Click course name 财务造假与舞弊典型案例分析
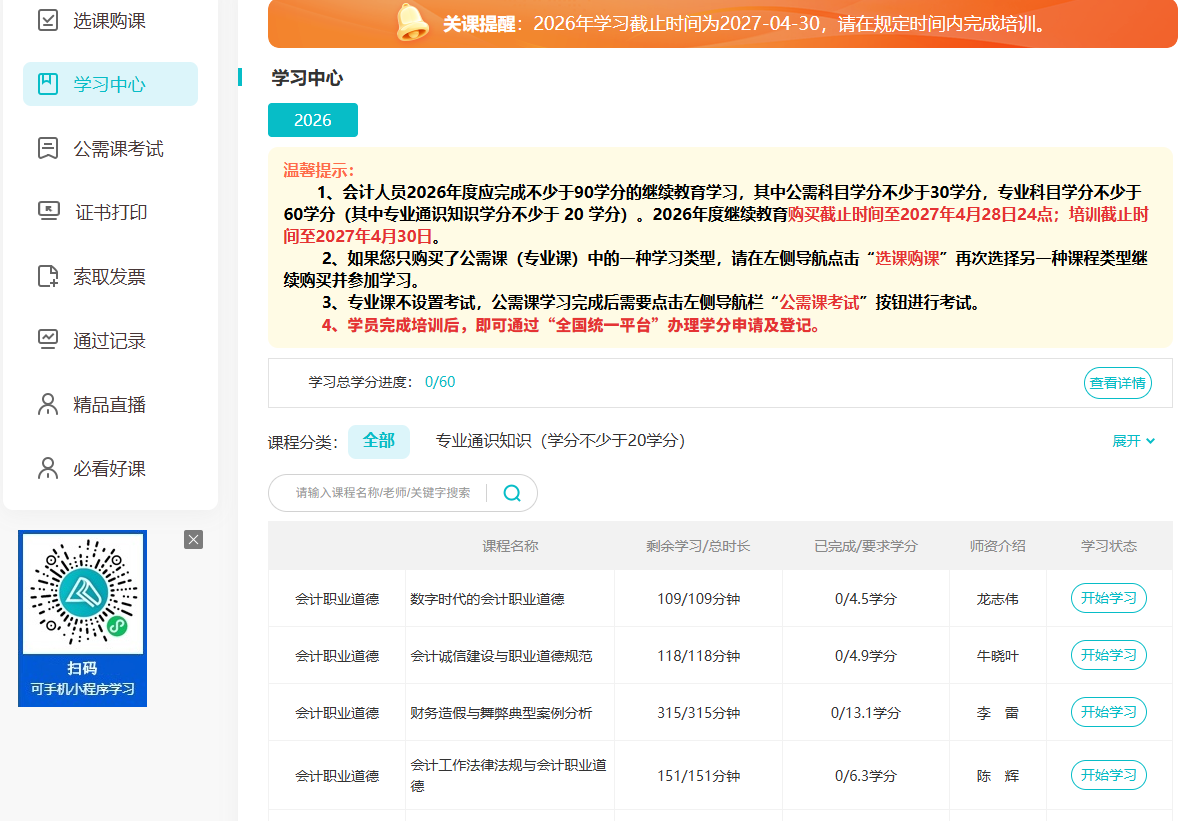Screen dimensions: 1203x821 (x=501, y=714)
